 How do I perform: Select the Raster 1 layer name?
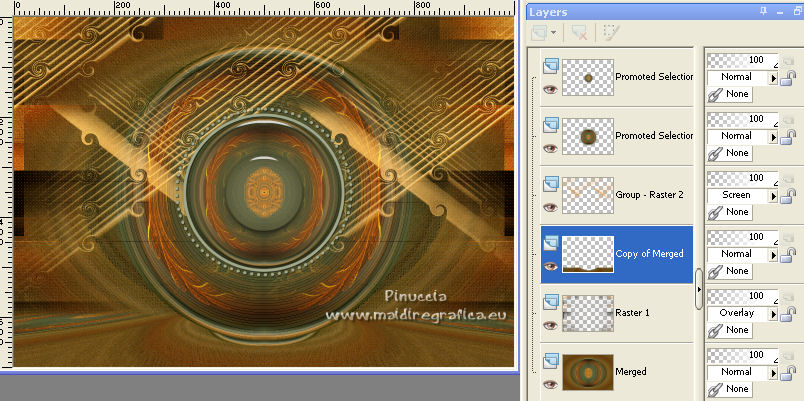pyautogui.click(x=632, y=313)
